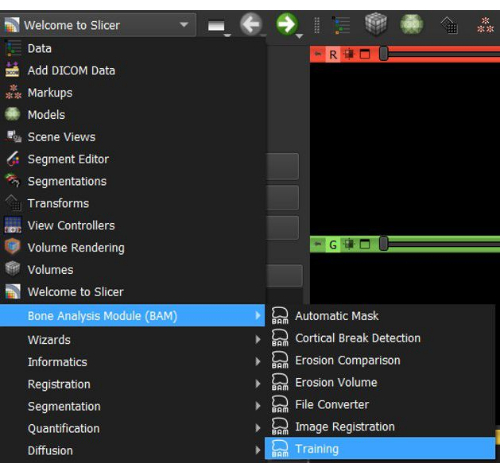This screenshot has height=473, width=500.
Task: Open the Data module from the toolbar icon
Action: click(342, 25)
